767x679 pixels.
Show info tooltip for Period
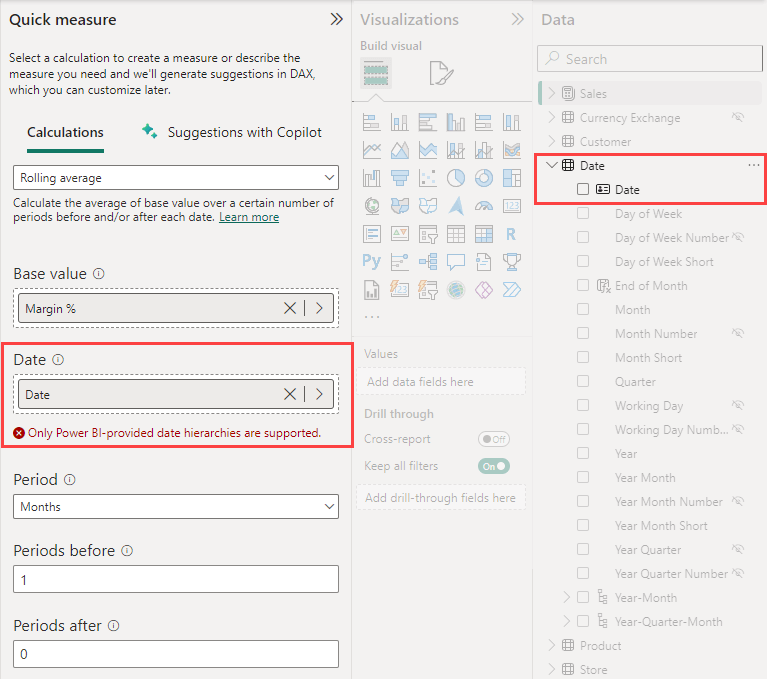tap(70, 479)
